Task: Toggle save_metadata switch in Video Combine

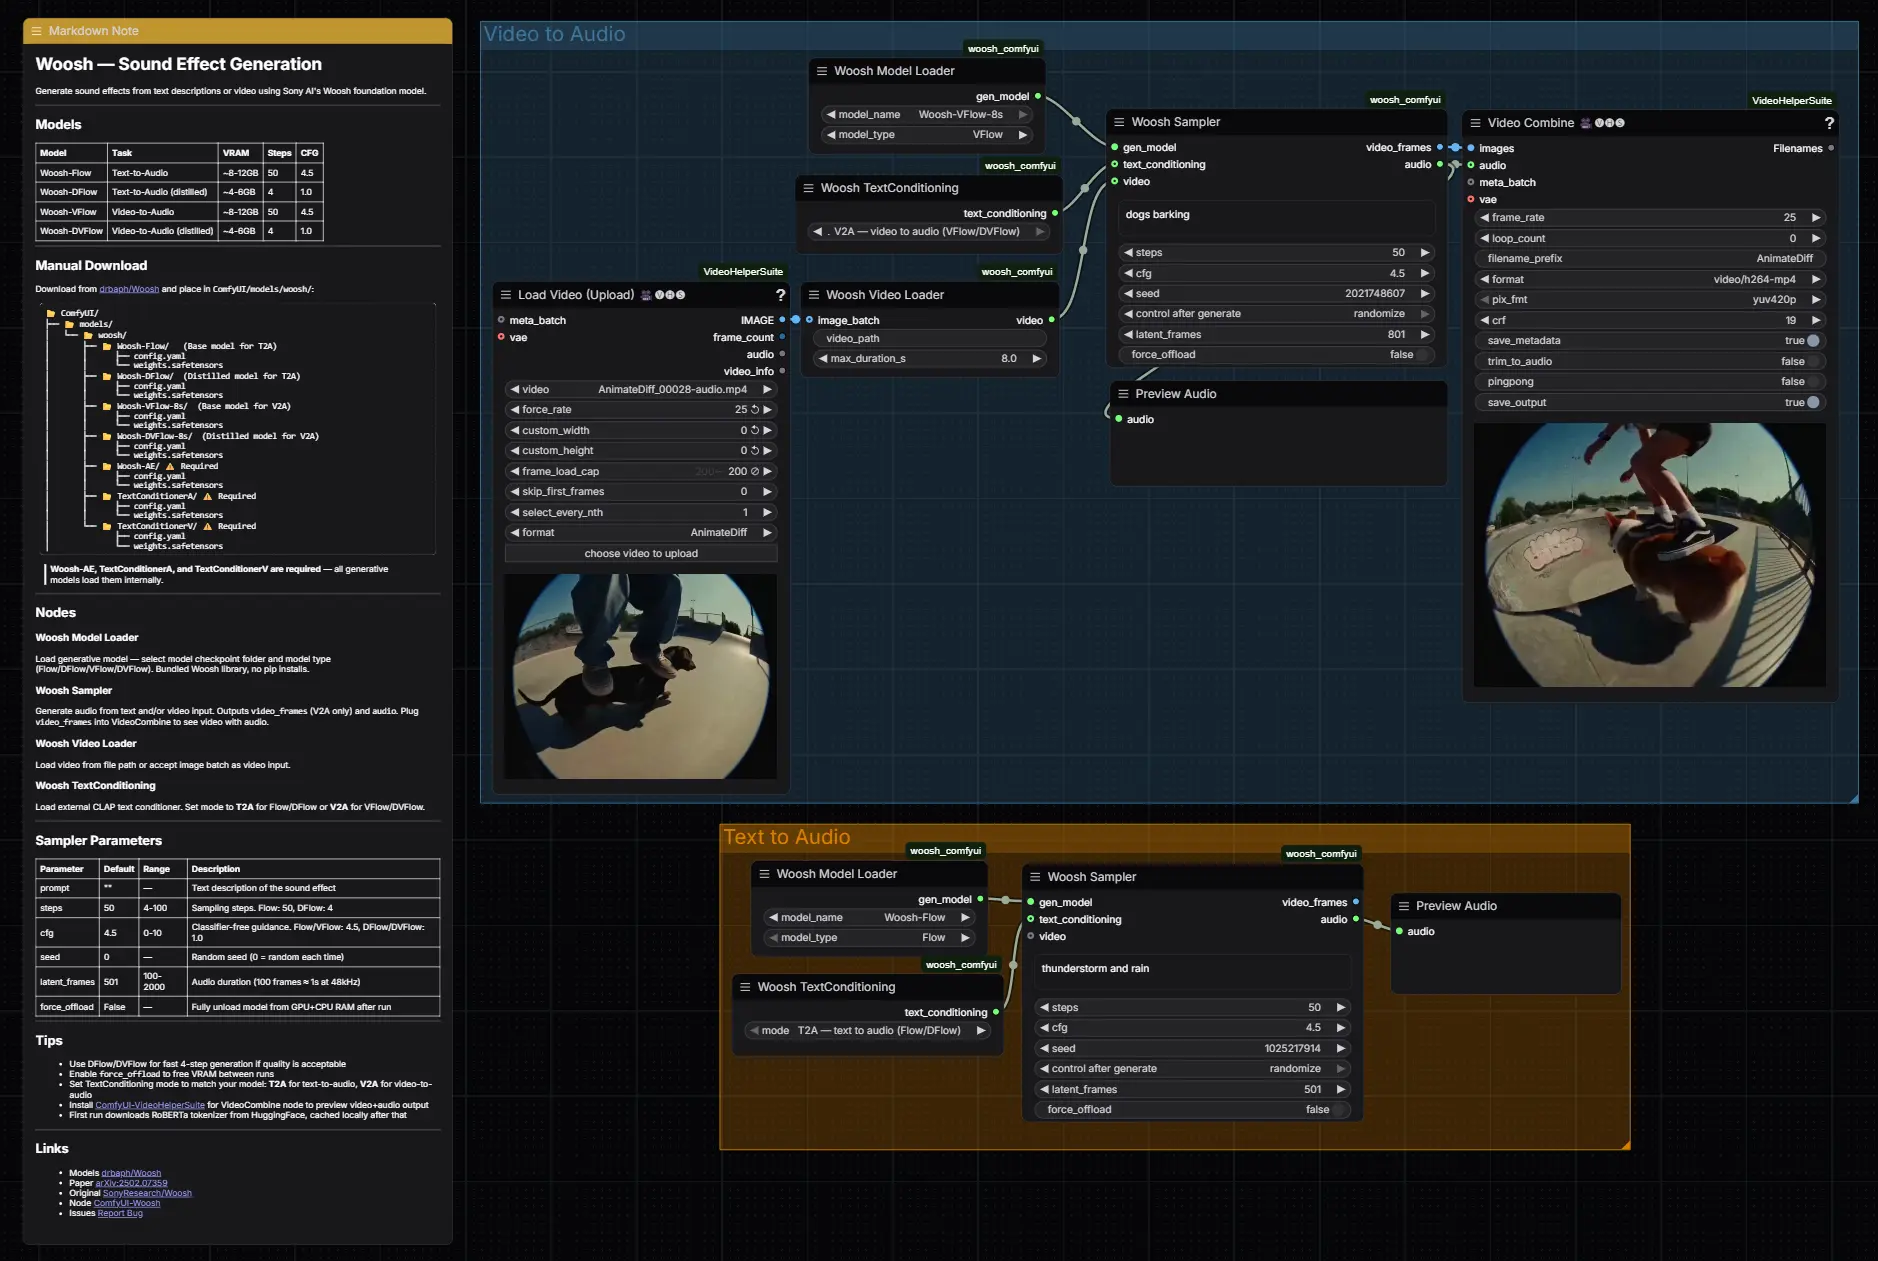Action: [1813, 341]
